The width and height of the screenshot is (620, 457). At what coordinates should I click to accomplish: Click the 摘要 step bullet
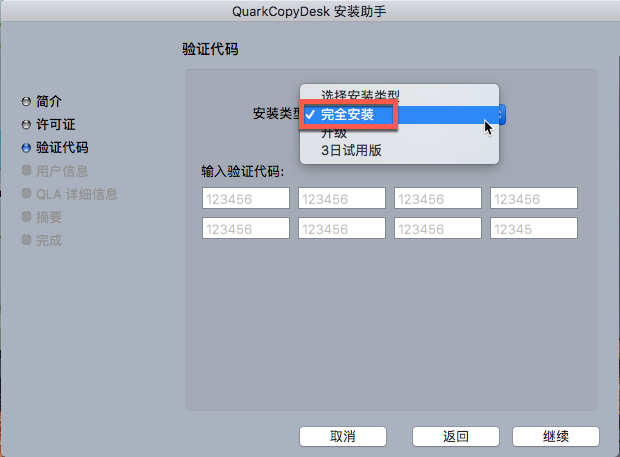(26, 216)
